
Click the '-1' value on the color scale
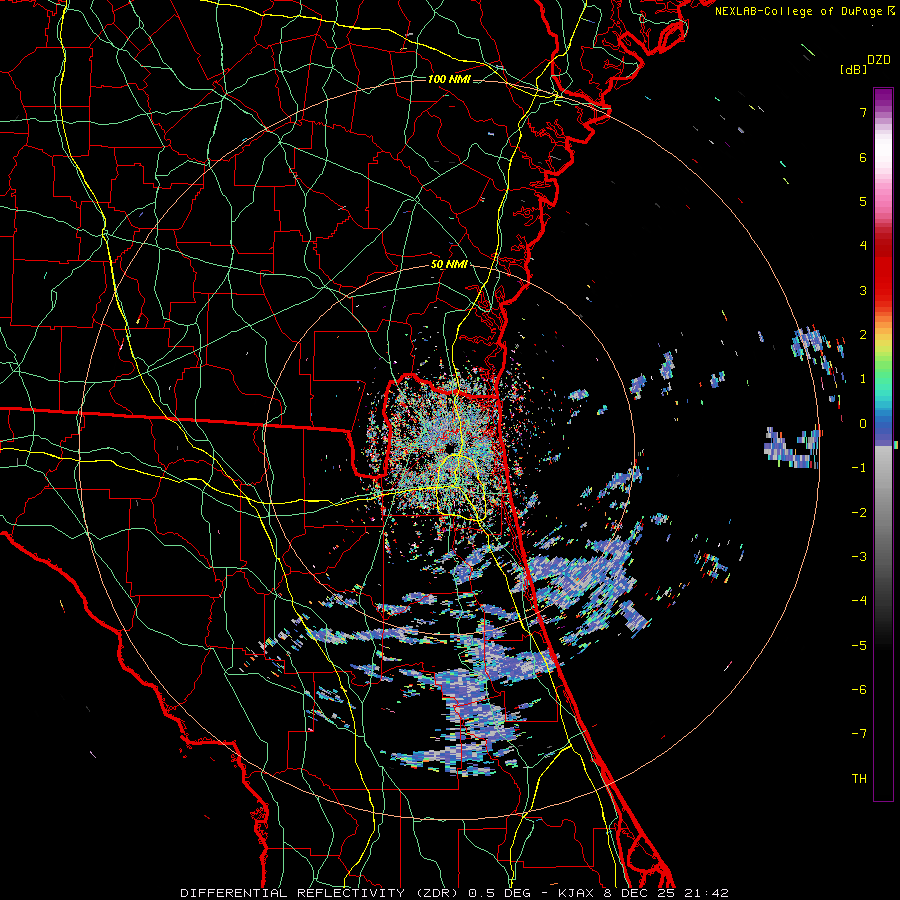pos(859,468)
